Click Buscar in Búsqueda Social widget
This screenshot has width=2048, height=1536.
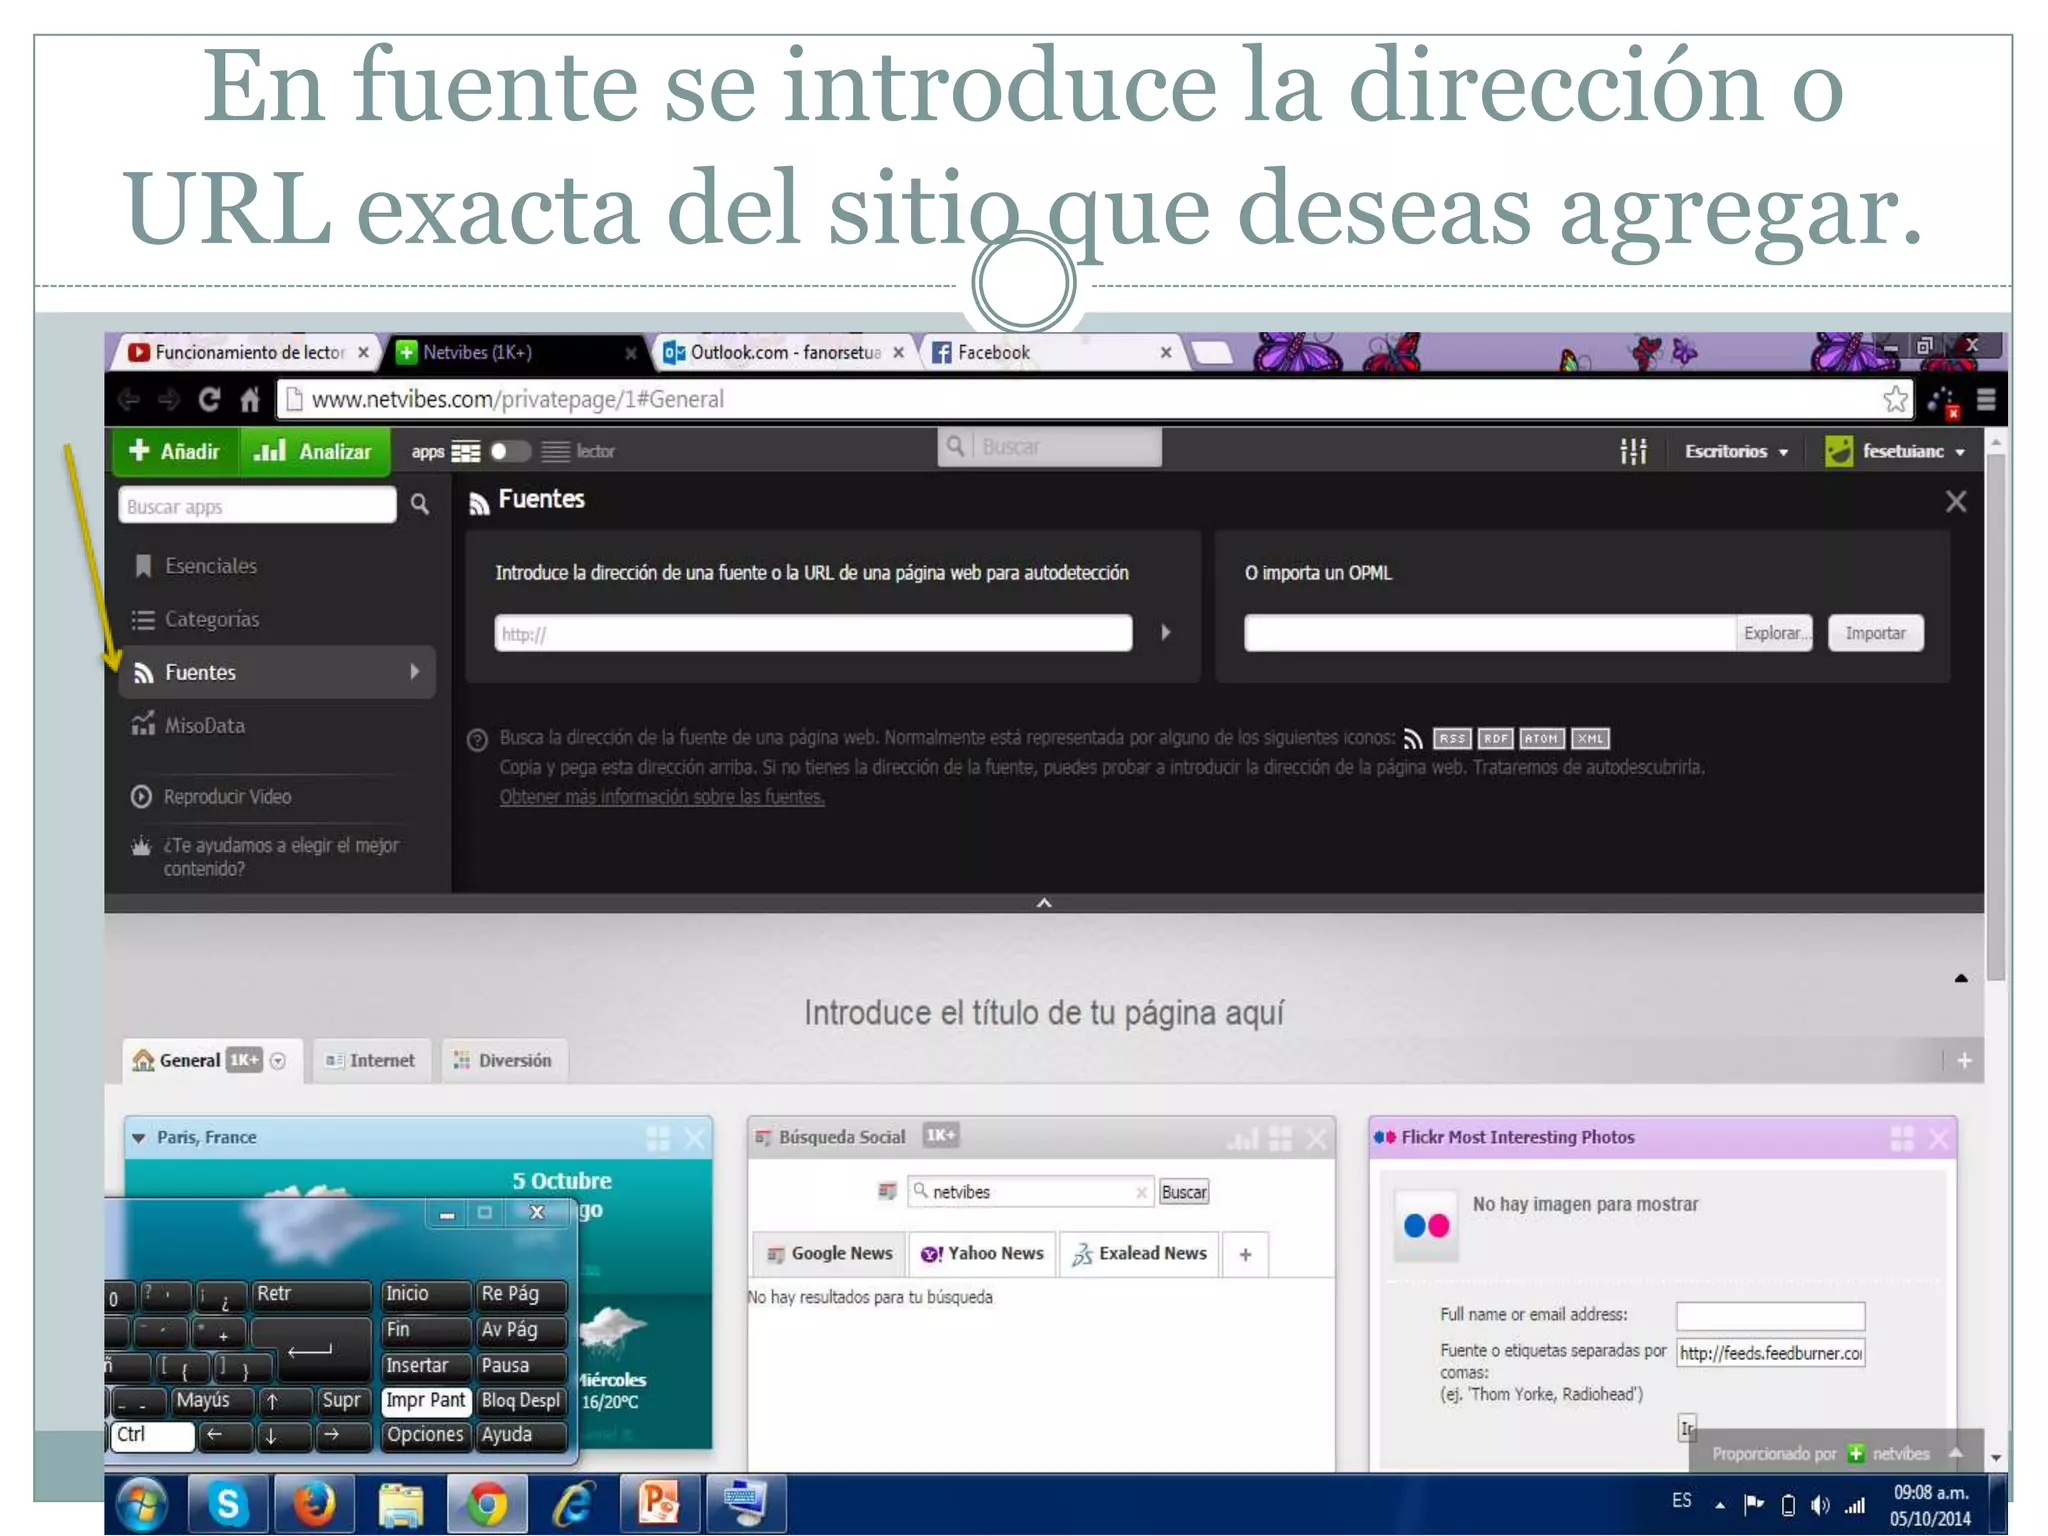[1184, 1192]
